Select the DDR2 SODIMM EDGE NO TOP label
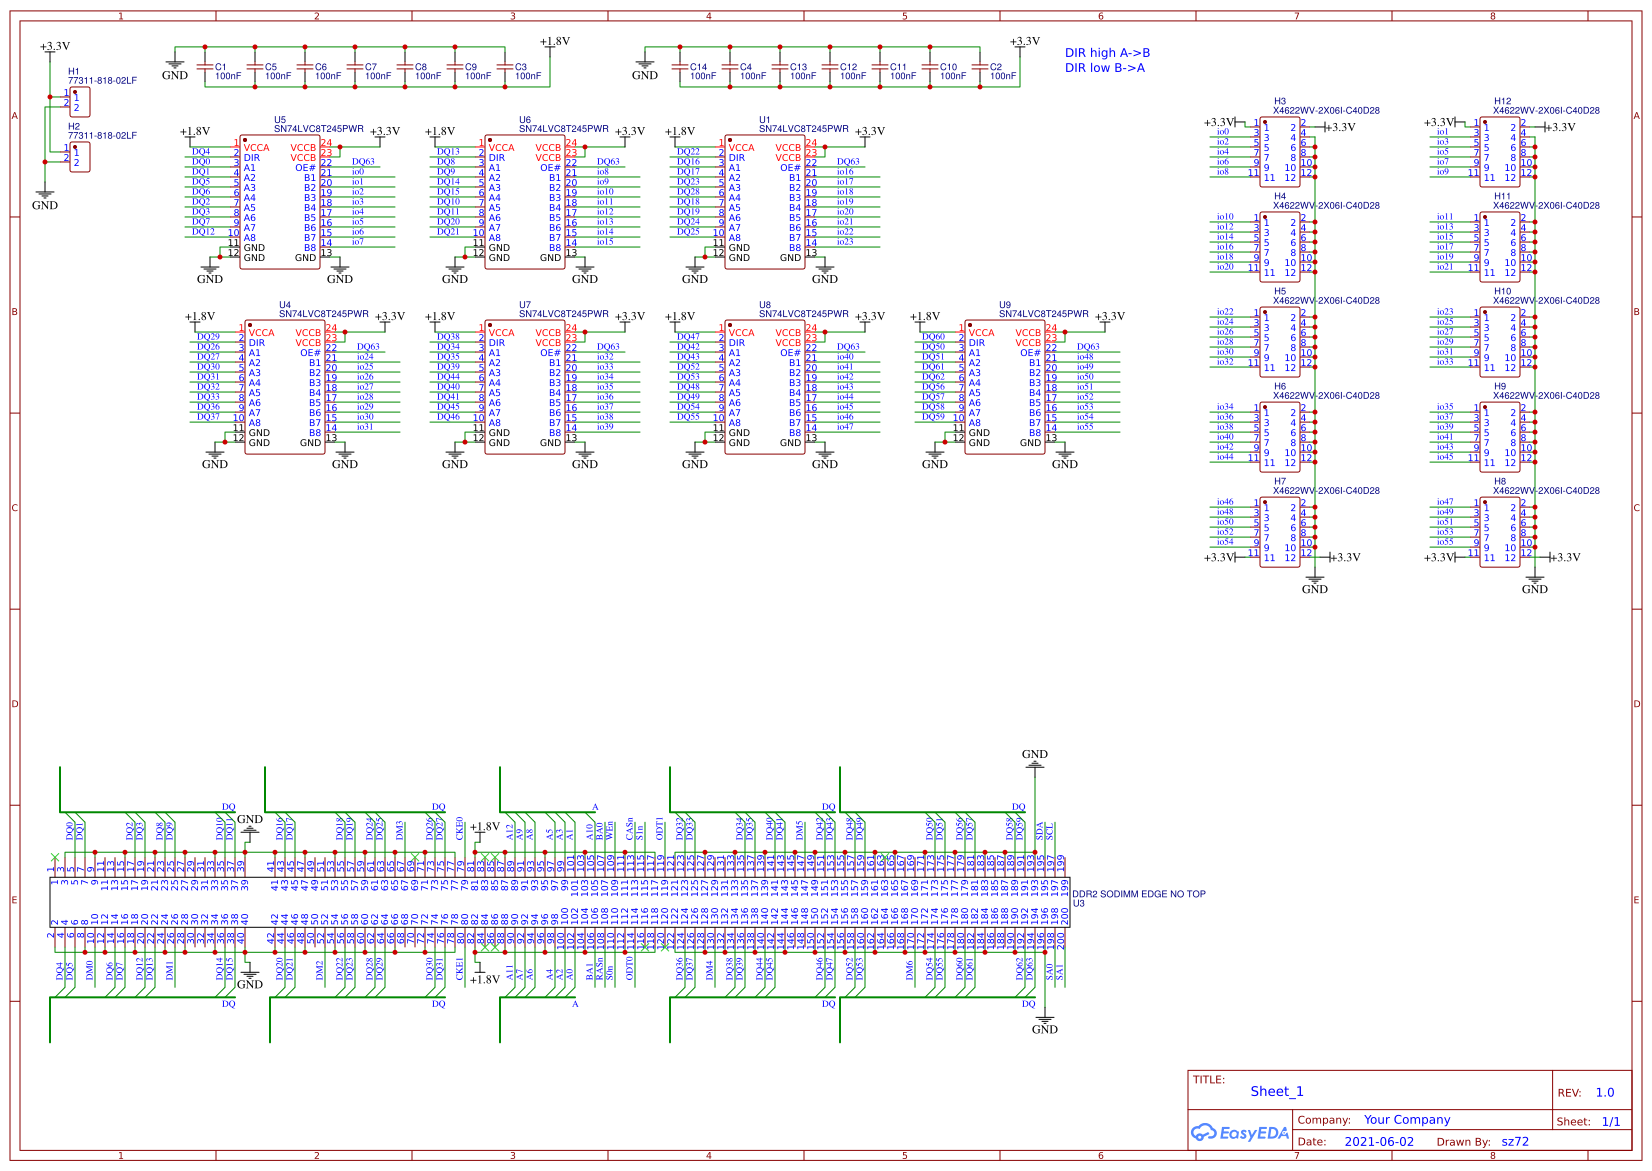Viewport: 1652px width, 1171px height. coord(1140,894)
